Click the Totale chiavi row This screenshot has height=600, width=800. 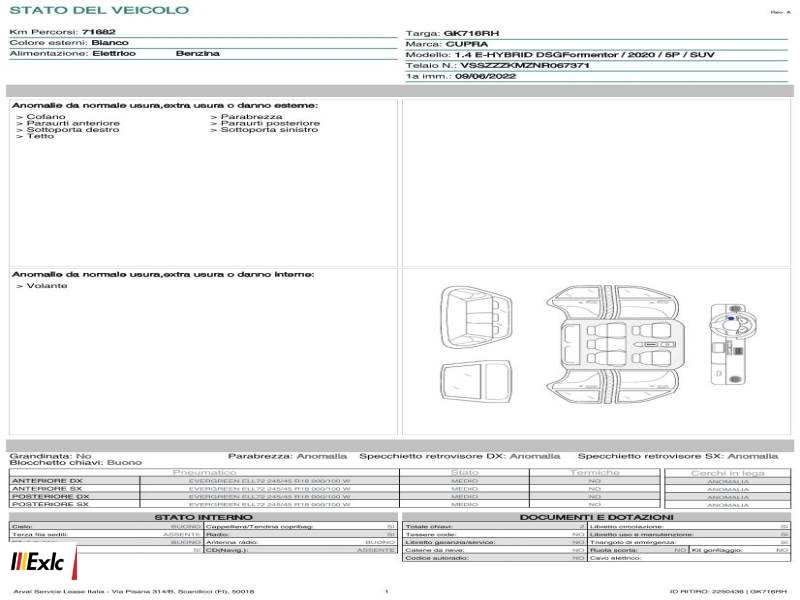click(x=494, y=526)
